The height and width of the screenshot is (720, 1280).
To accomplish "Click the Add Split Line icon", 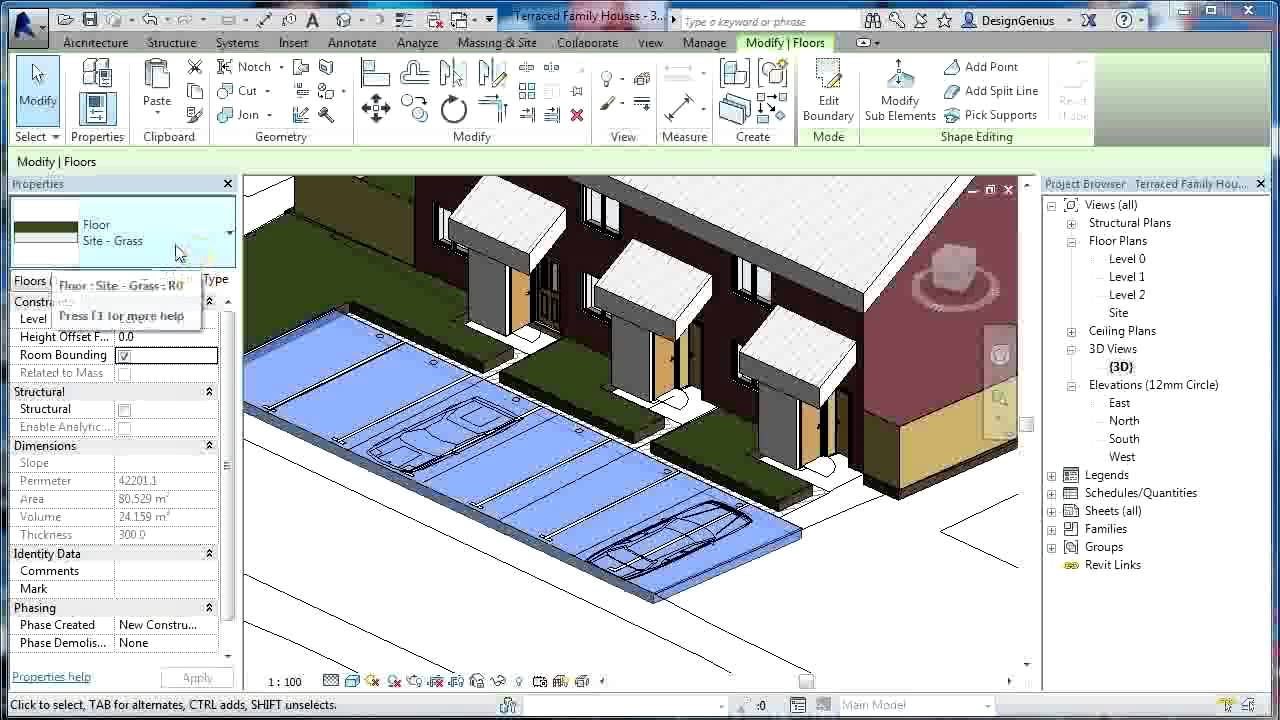I will tap(952, 91).
